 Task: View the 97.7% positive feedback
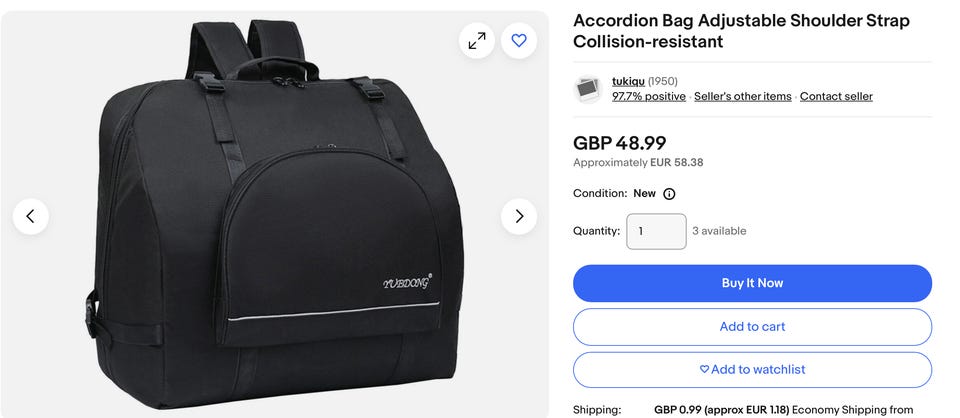[x=649, y=97]
